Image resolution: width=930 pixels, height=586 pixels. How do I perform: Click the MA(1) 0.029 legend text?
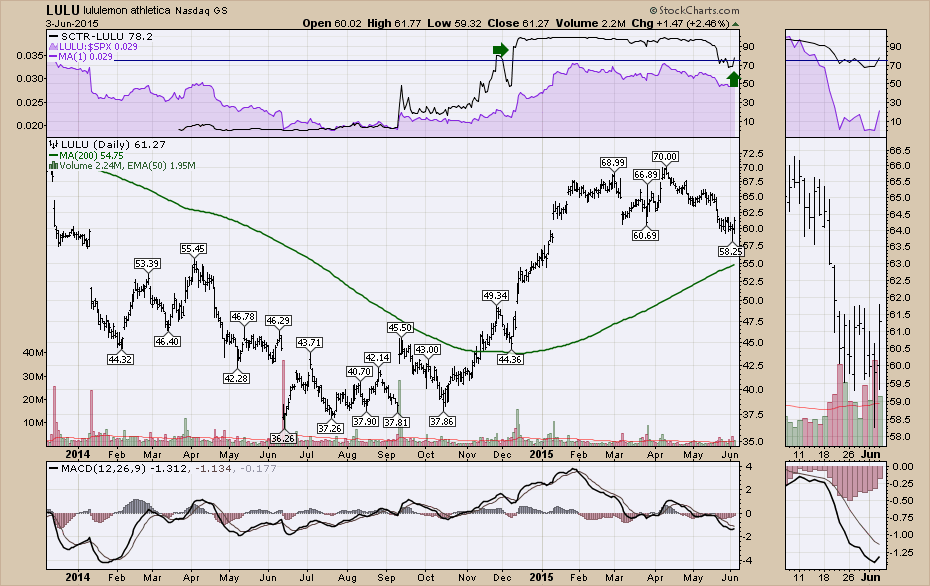point(85,56)
